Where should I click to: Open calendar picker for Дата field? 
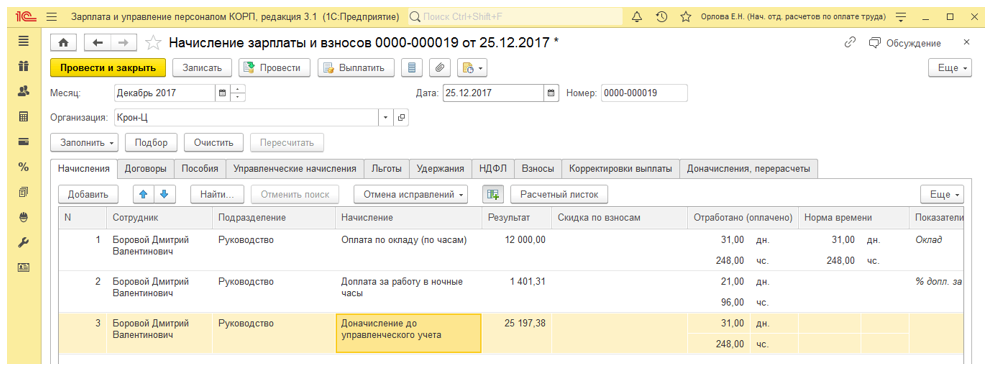click(x=552, y=93)
